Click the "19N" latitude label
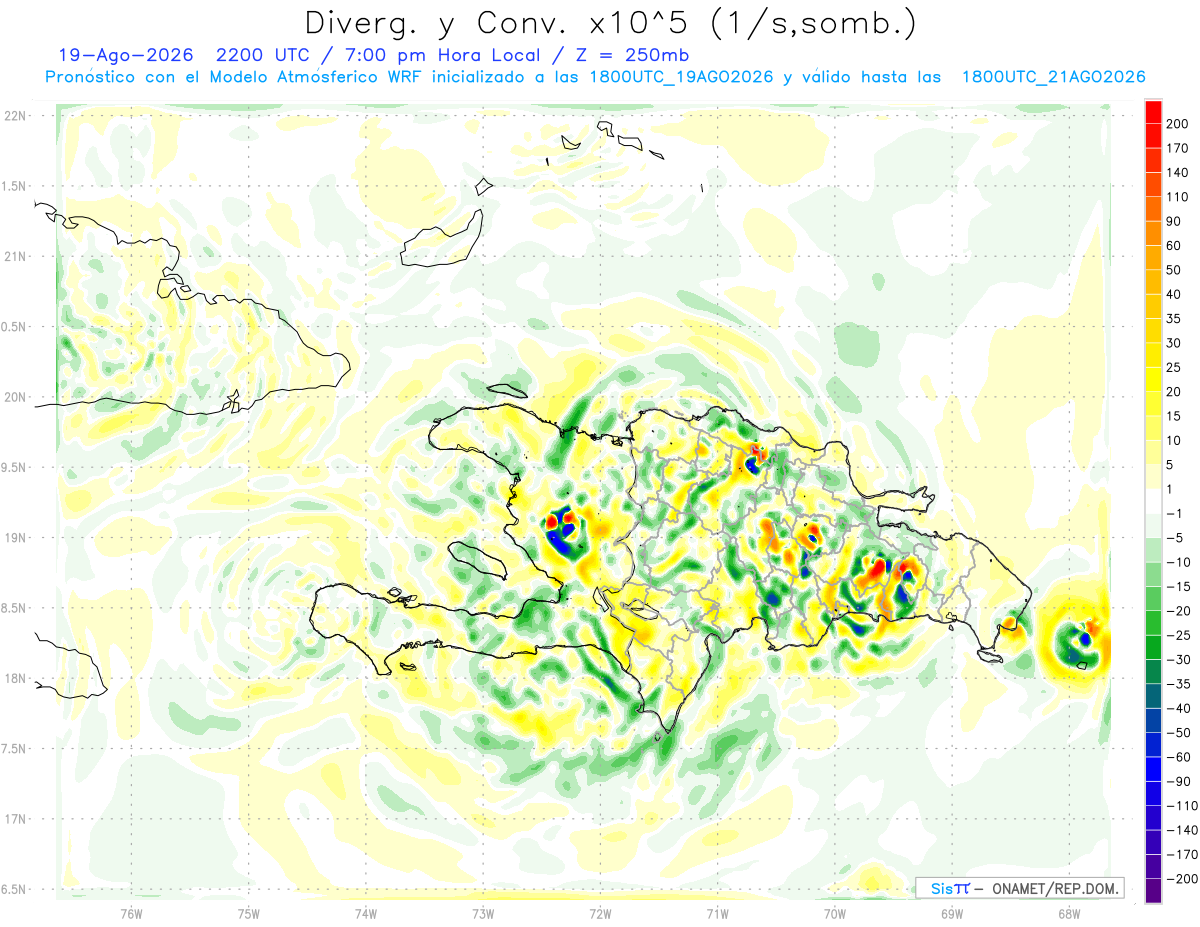 tap(15, 537)
